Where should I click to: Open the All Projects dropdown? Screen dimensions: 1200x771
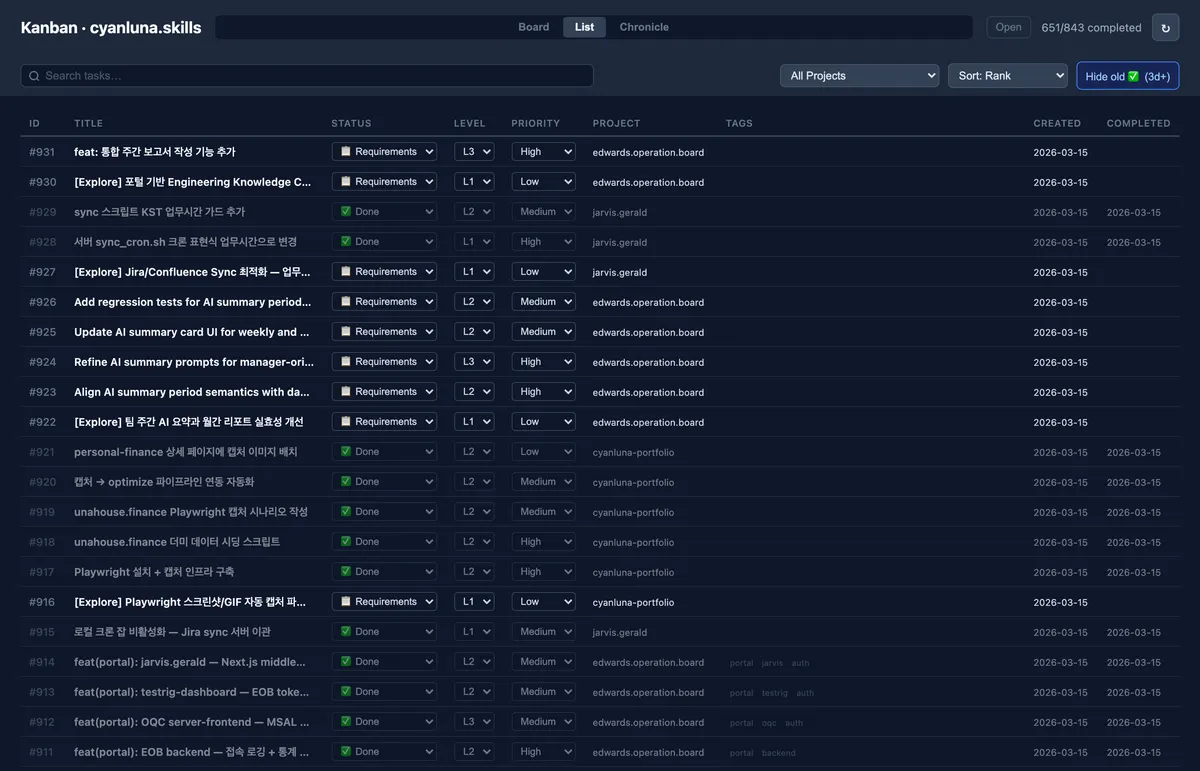(859, 76)
